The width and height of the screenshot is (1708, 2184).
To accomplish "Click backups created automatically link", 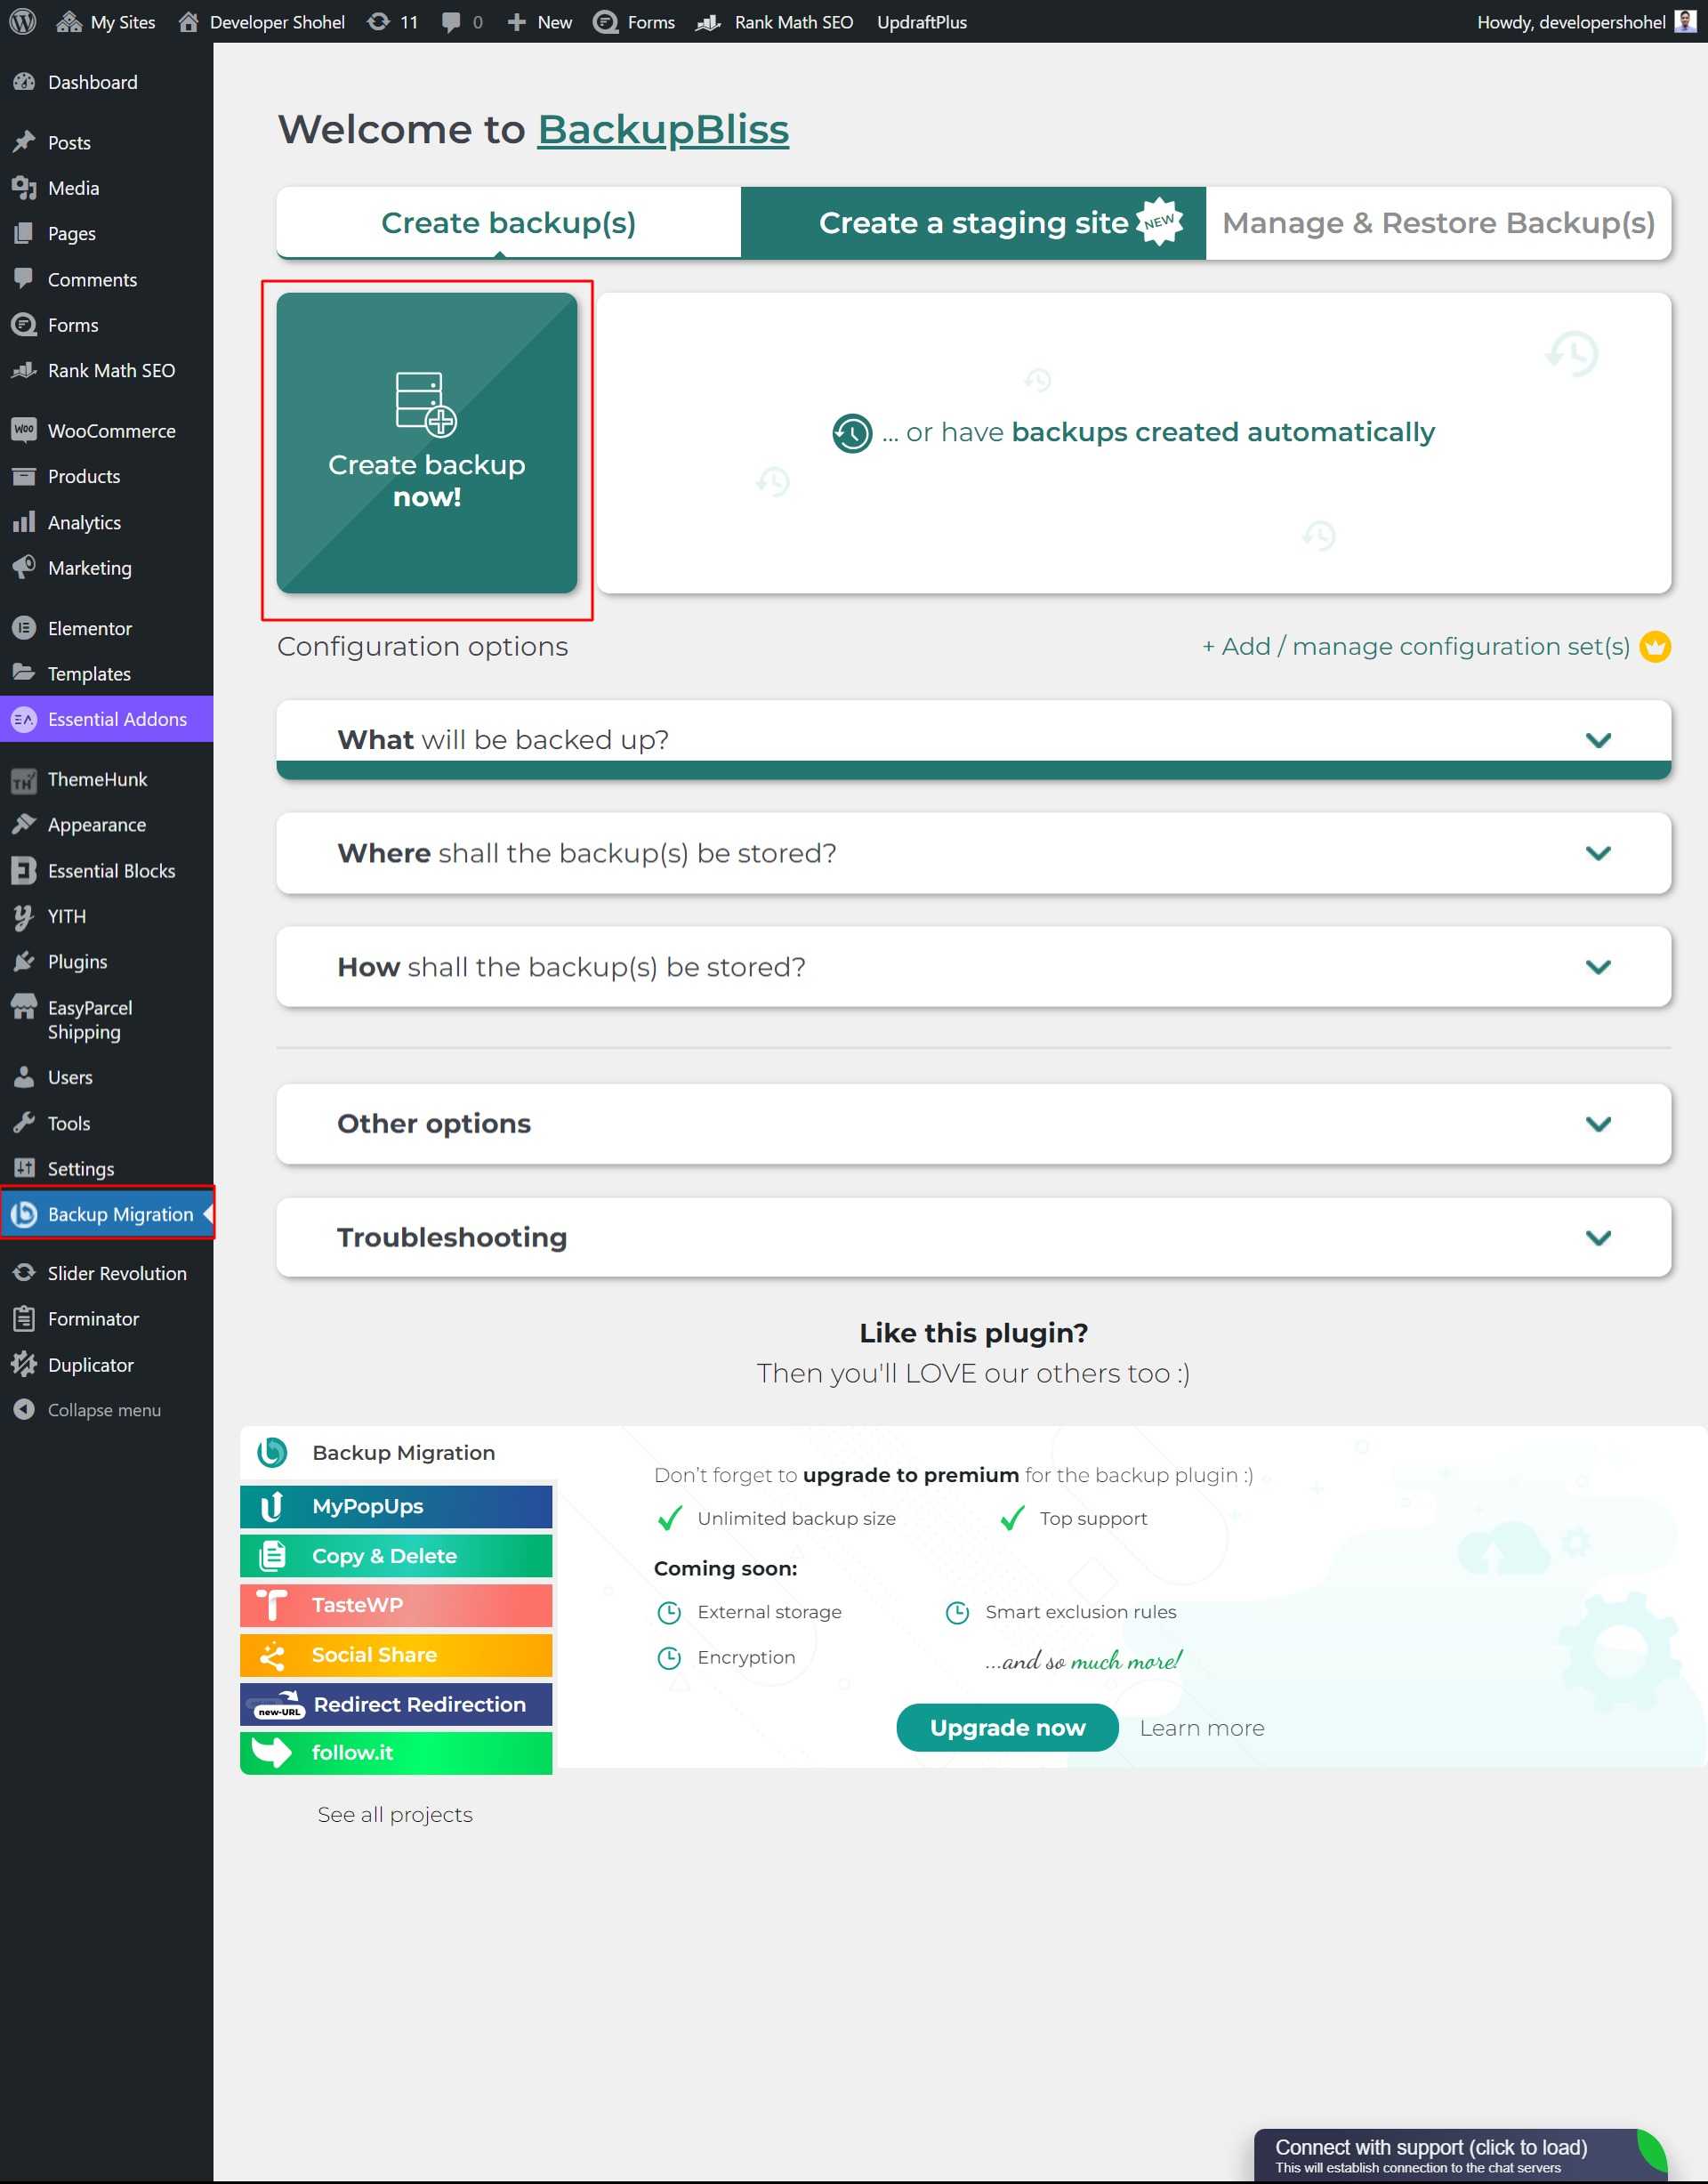I will [1223, 432].
